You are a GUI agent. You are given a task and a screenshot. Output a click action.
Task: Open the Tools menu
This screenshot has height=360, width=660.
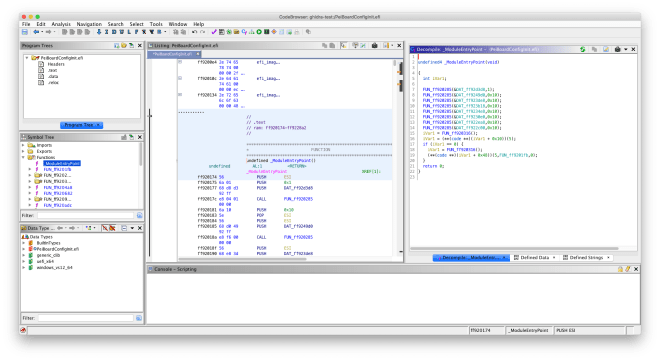pyautogui.click(x=156, y=24)
